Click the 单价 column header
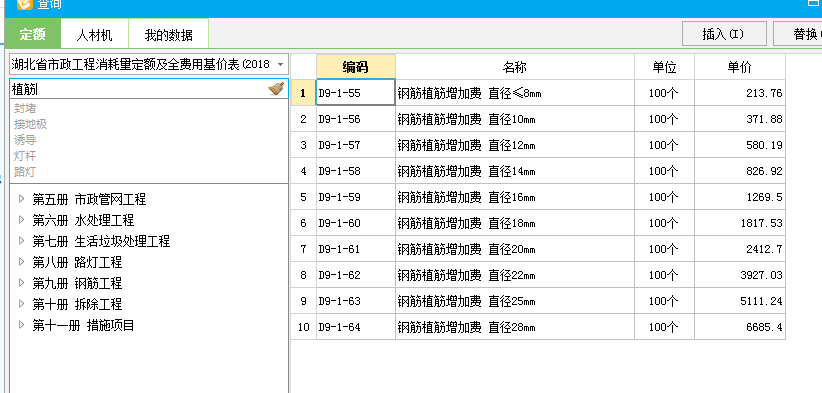 740,67
